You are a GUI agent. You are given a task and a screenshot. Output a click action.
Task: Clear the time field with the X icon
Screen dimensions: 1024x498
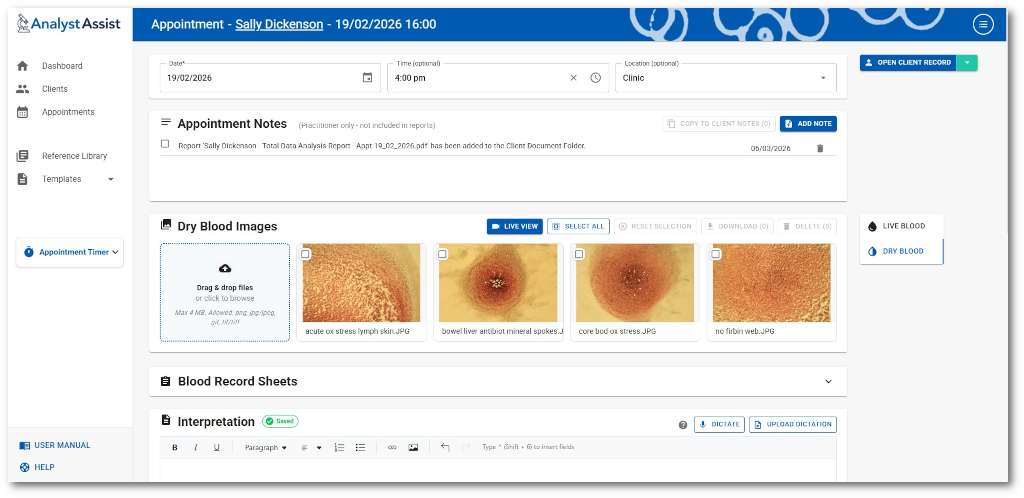(x=573, y=78)
